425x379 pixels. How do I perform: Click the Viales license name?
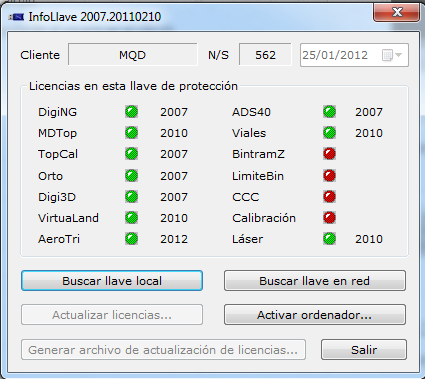(249, 133)
